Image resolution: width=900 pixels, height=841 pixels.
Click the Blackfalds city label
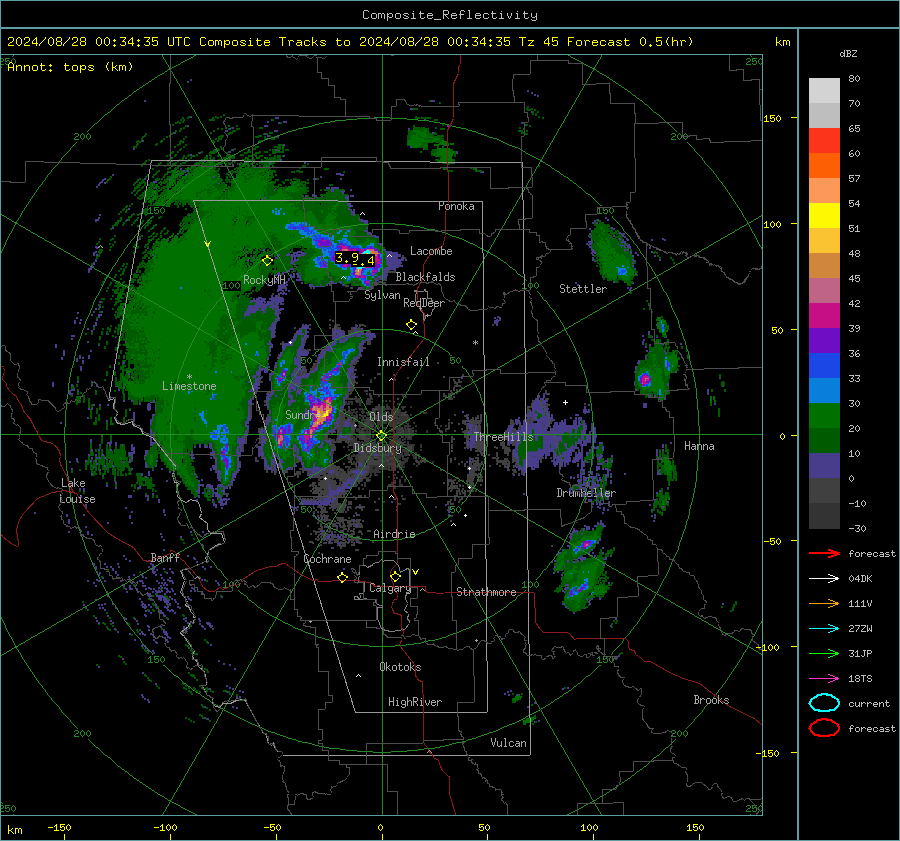click(425, 277)
